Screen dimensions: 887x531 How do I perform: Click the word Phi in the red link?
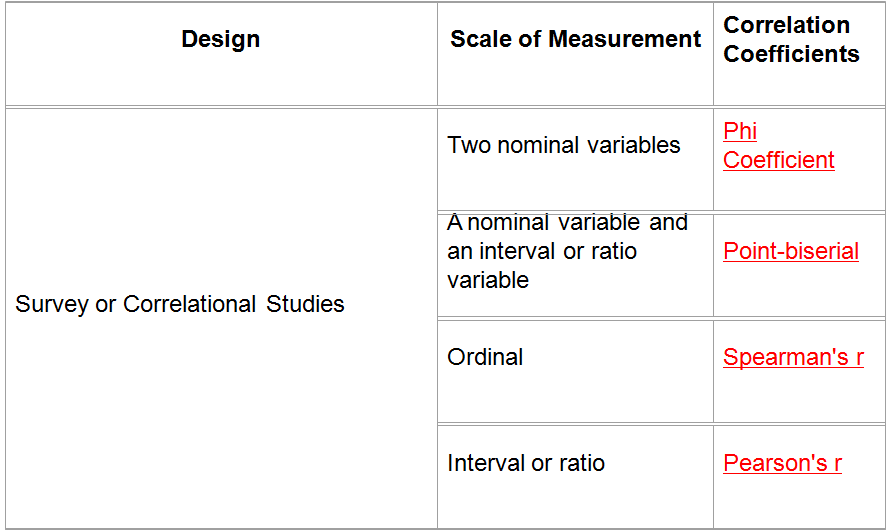tap(740, 131)
